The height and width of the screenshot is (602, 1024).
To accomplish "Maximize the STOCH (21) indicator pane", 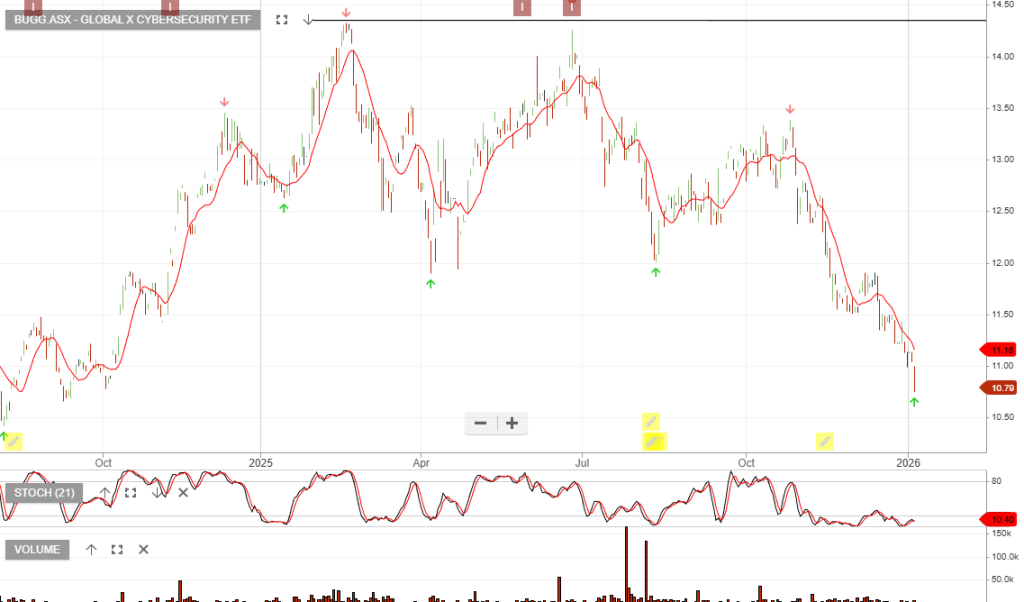I will 130,492.
